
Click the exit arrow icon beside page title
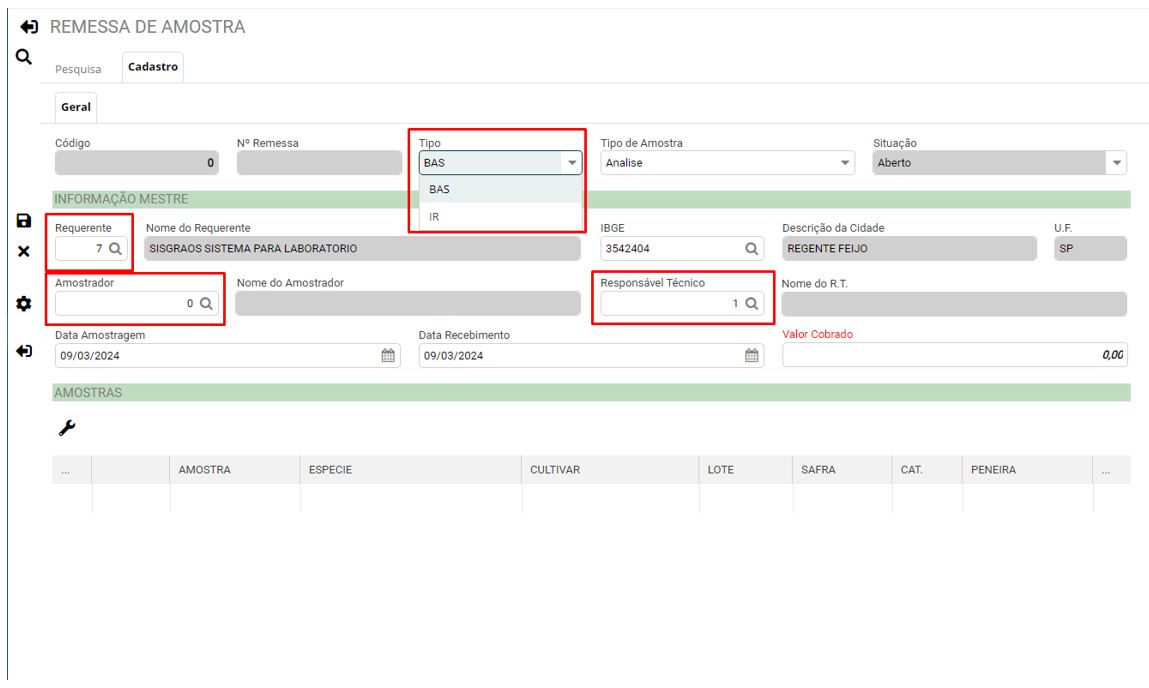[31, 26]
